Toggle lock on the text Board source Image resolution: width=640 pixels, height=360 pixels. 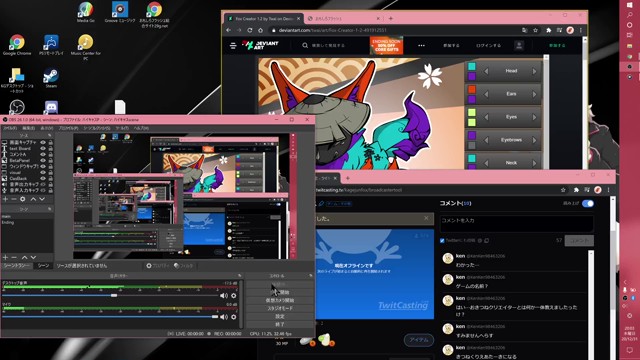50,149
